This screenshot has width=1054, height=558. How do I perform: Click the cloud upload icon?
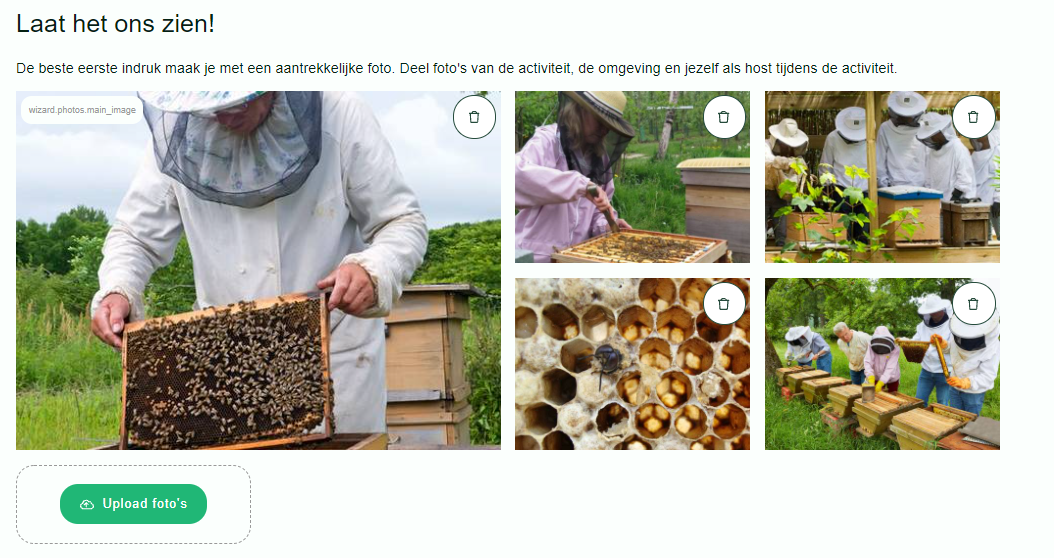coord(87,504)
